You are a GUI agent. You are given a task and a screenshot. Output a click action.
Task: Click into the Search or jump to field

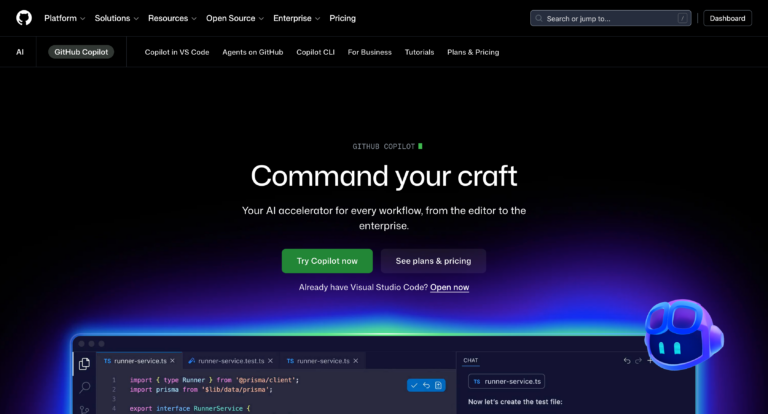611,18
